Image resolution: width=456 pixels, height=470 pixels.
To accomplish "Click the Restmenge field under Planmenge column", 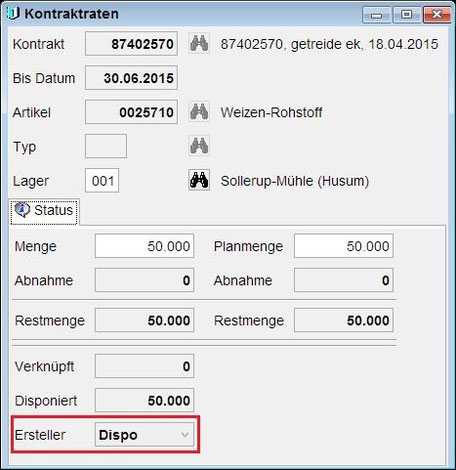I will click(x=344, y=320).
